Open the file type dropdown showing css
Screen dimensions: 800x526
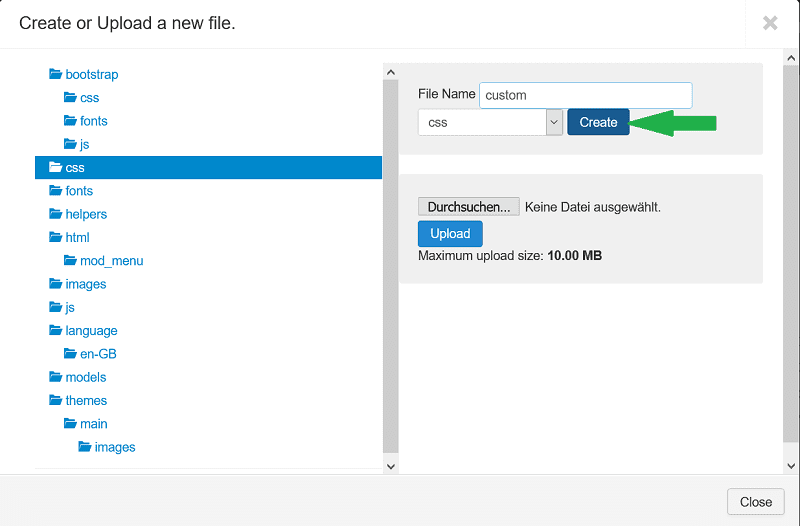(490, 122)
